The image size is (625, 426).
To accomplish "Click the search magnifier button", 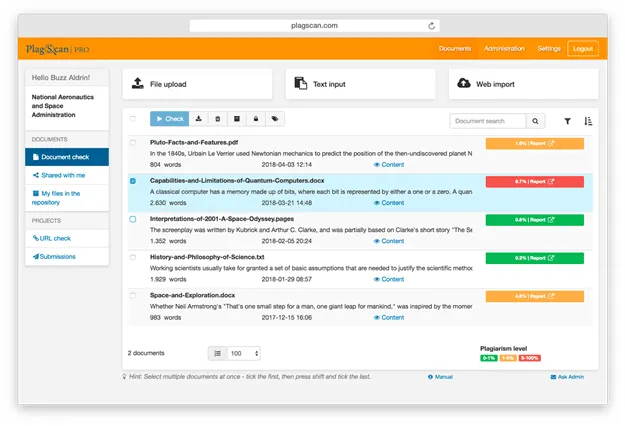I will tap(536, 121).
